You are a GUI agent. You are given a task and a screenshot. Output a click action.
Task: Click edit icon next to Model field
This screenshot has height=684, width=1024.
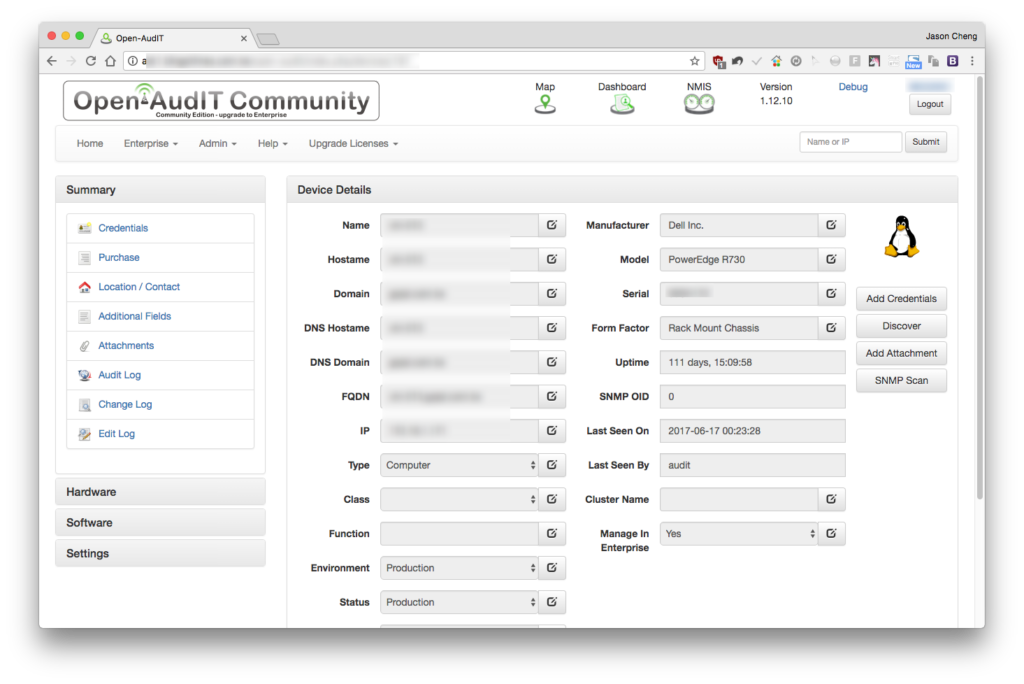point(831,259)
